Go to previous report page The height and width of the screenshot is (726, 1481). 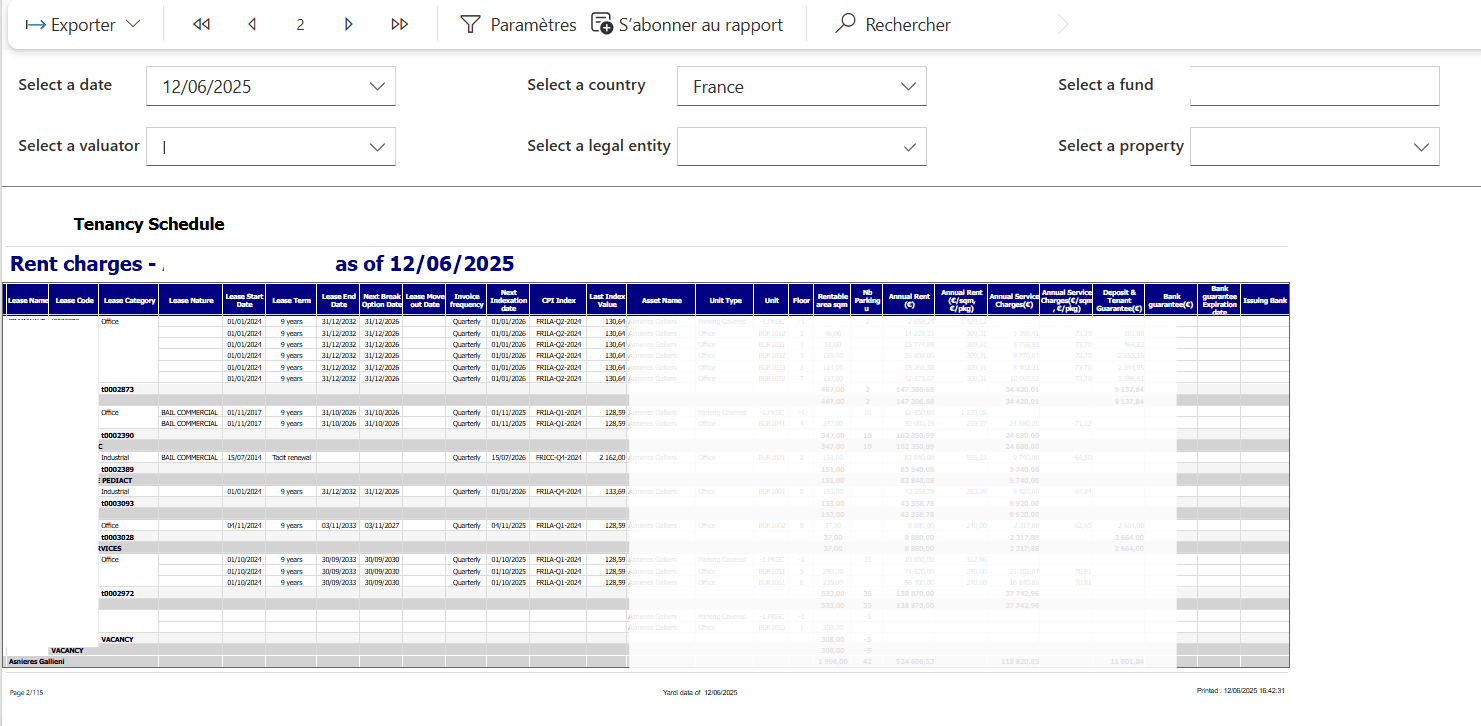pyautogui.click(x=251, y=25)
